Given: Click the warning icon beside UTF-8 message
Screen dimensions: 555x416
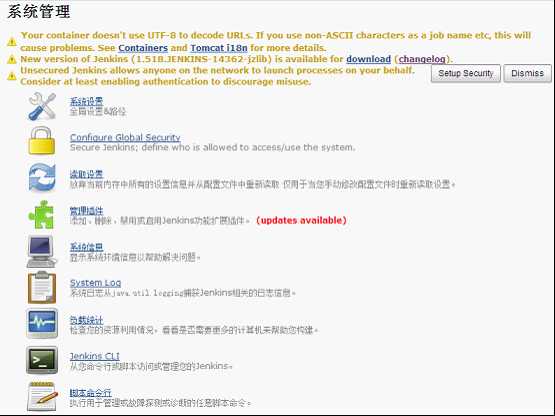Looking at the screenshot, I should (12, 42).
